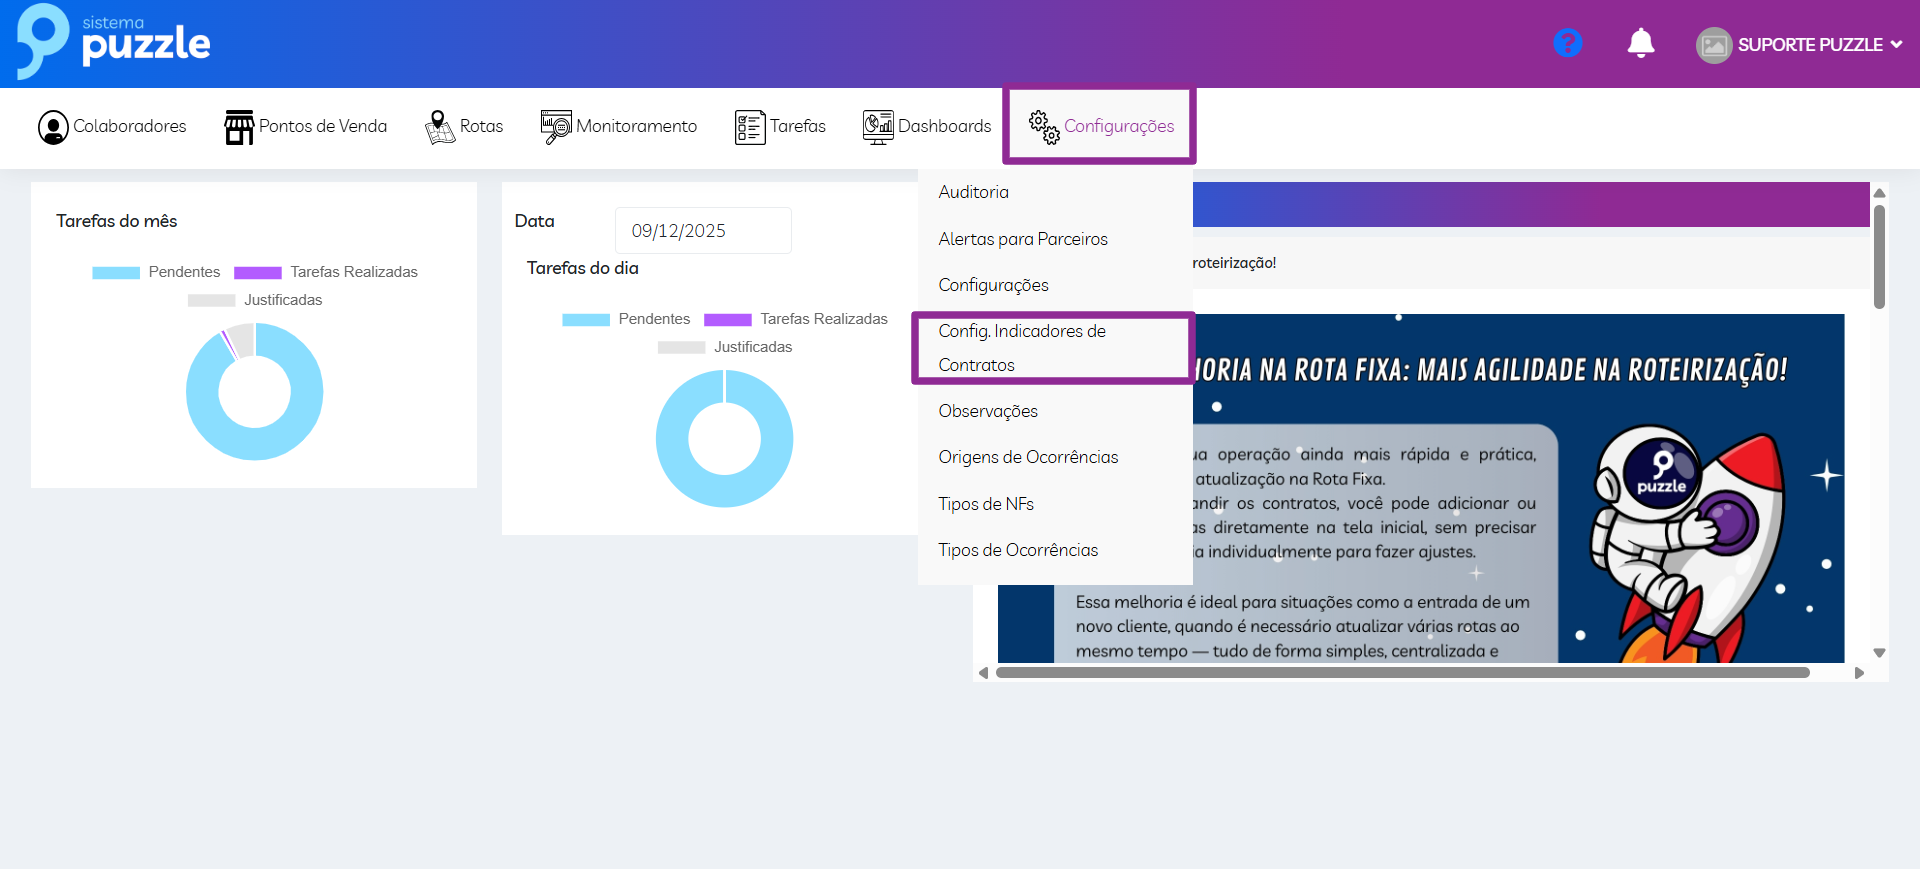The height and width of the screenshot is (869, 1920).
Task: Click the Configurações gears icon
Action: point(1044,127)
